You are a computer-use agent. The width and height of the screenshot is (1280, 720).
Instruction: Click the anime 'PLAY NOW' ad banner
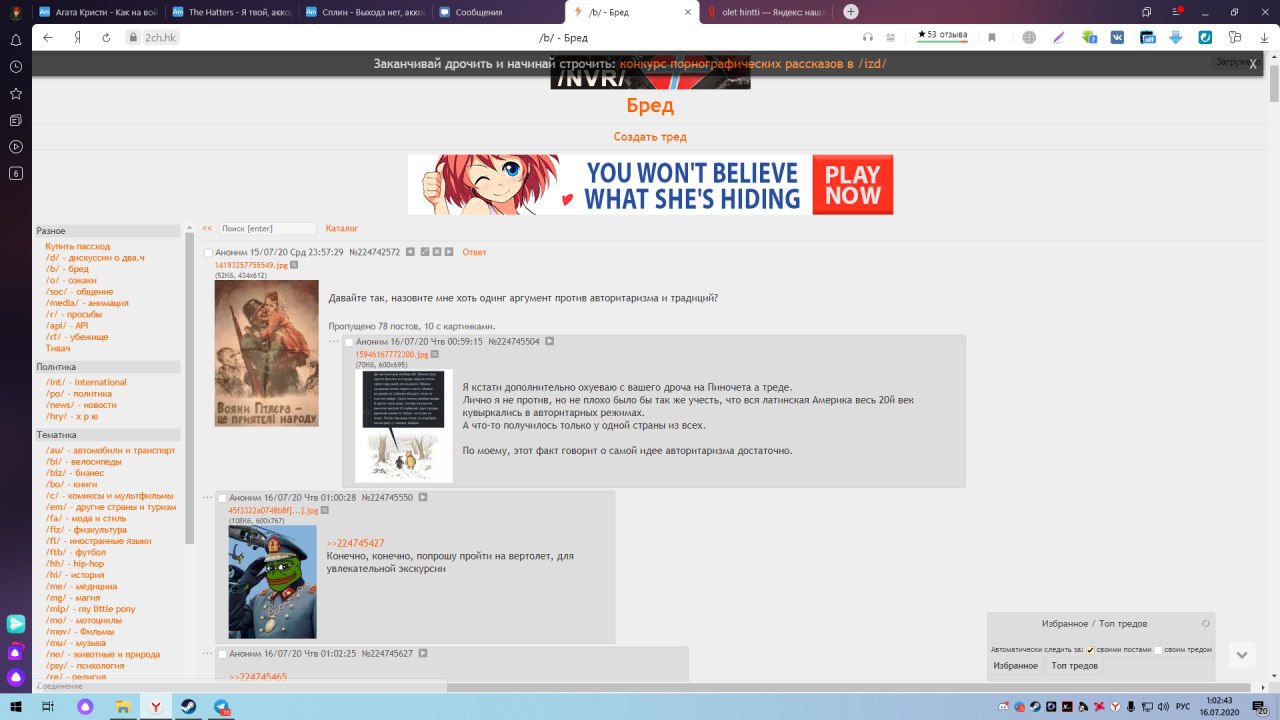650,184
